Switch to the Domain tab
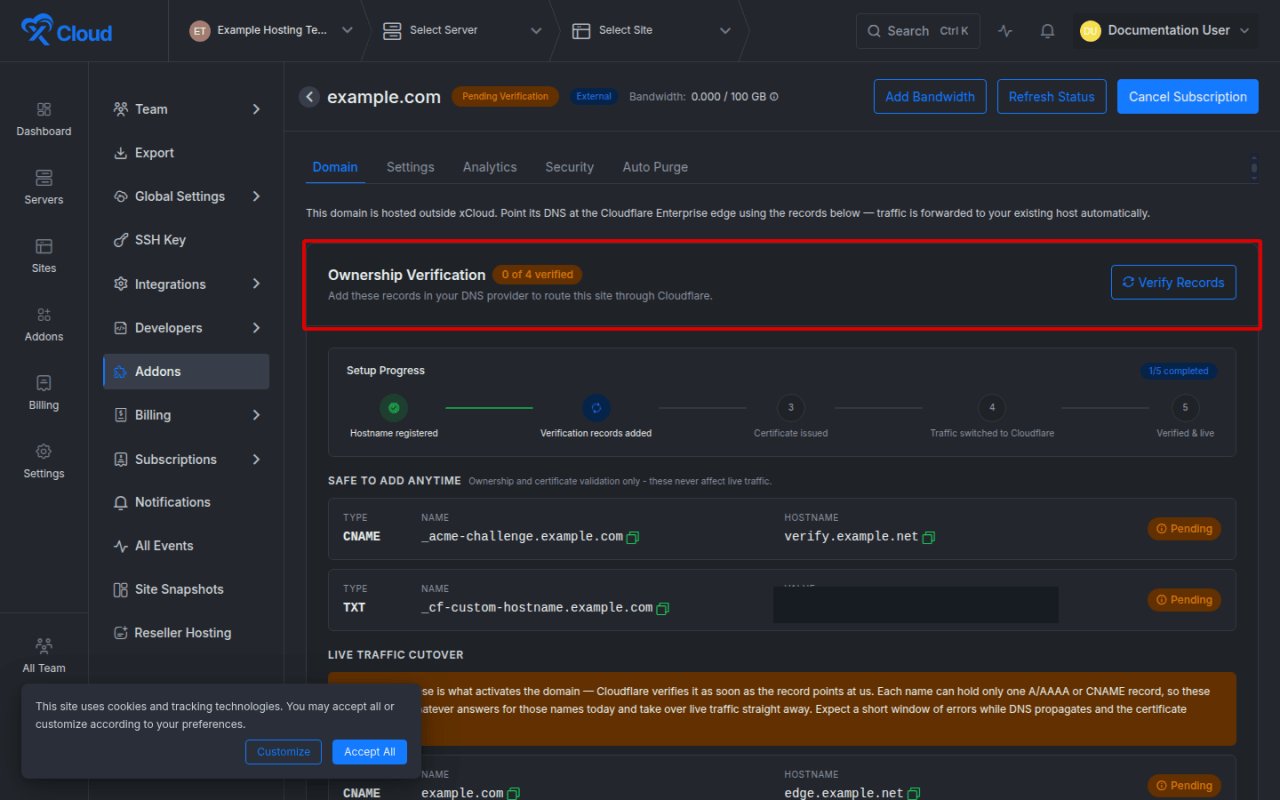The width and height of the screenshot is (1280, 800). 335,167
